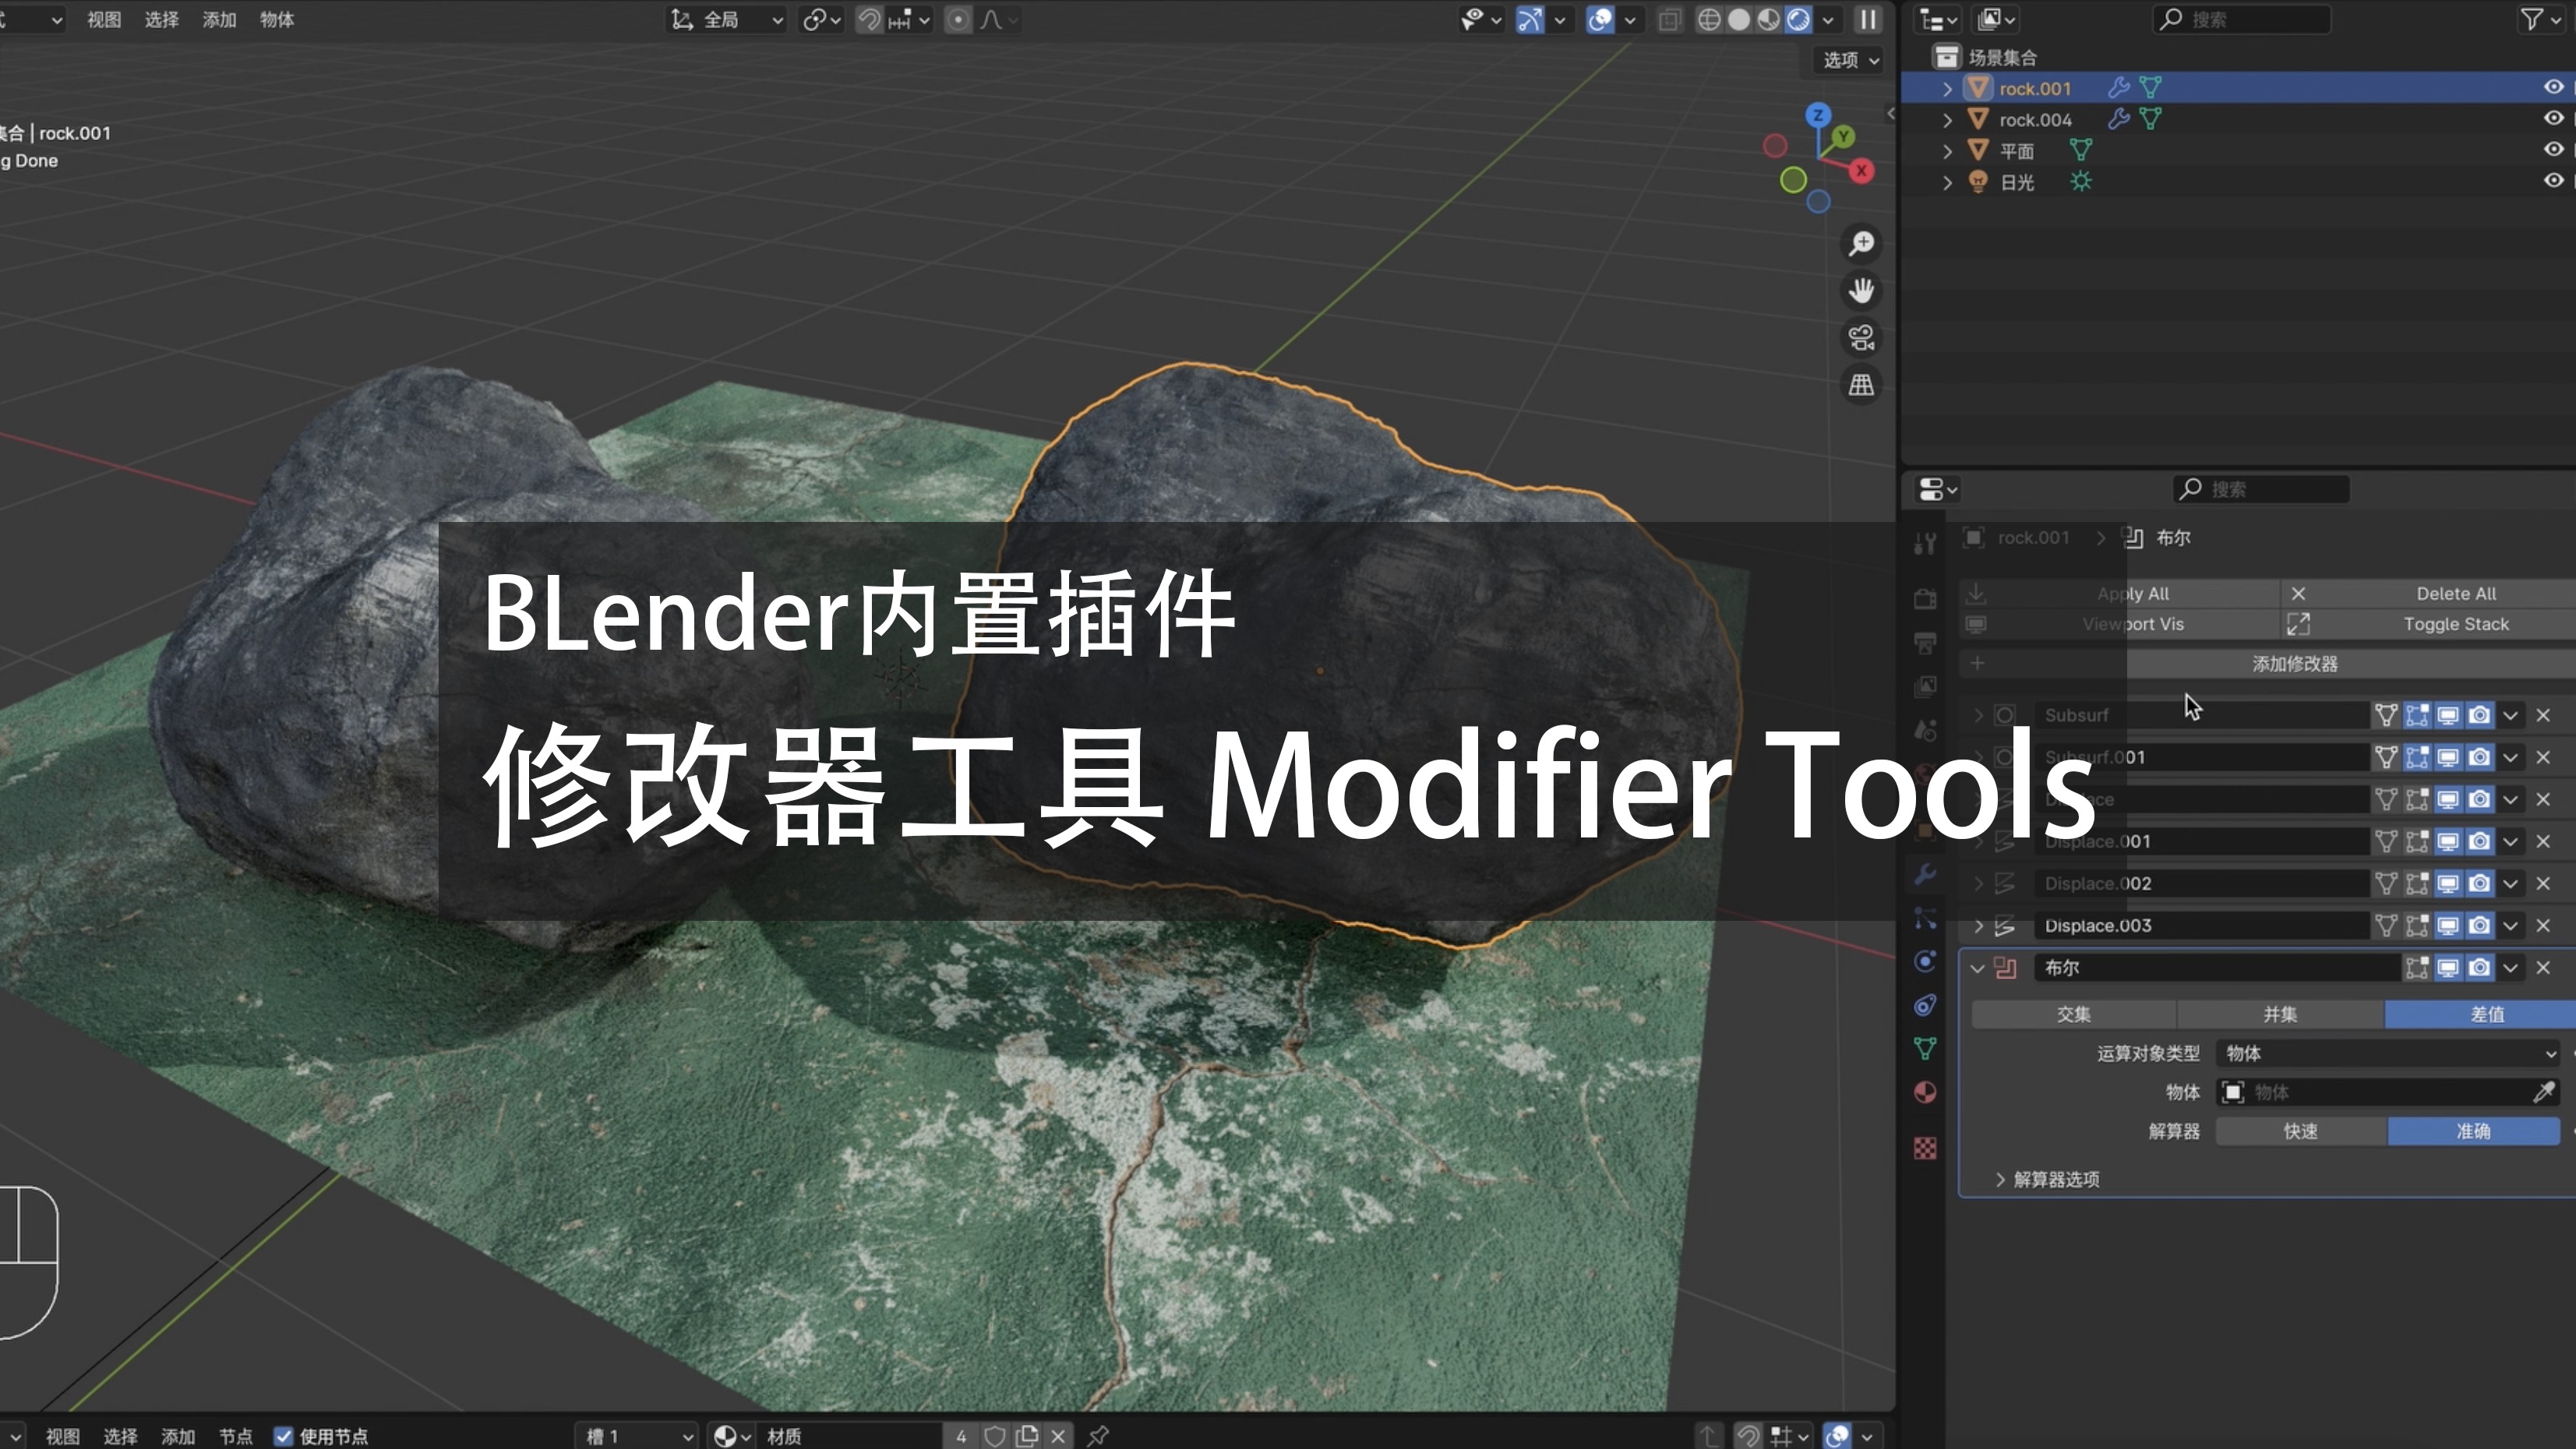Screen dimensions: 2576x1449
Task: Open the Render Properties tab
Action: click(x=1925, y=600)
